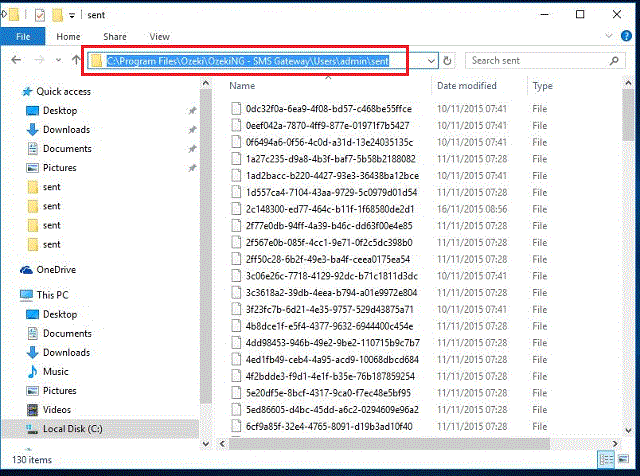Sort by the Type column header
Viewport: 640px width, 476px height.
click(x=542, y=86)
